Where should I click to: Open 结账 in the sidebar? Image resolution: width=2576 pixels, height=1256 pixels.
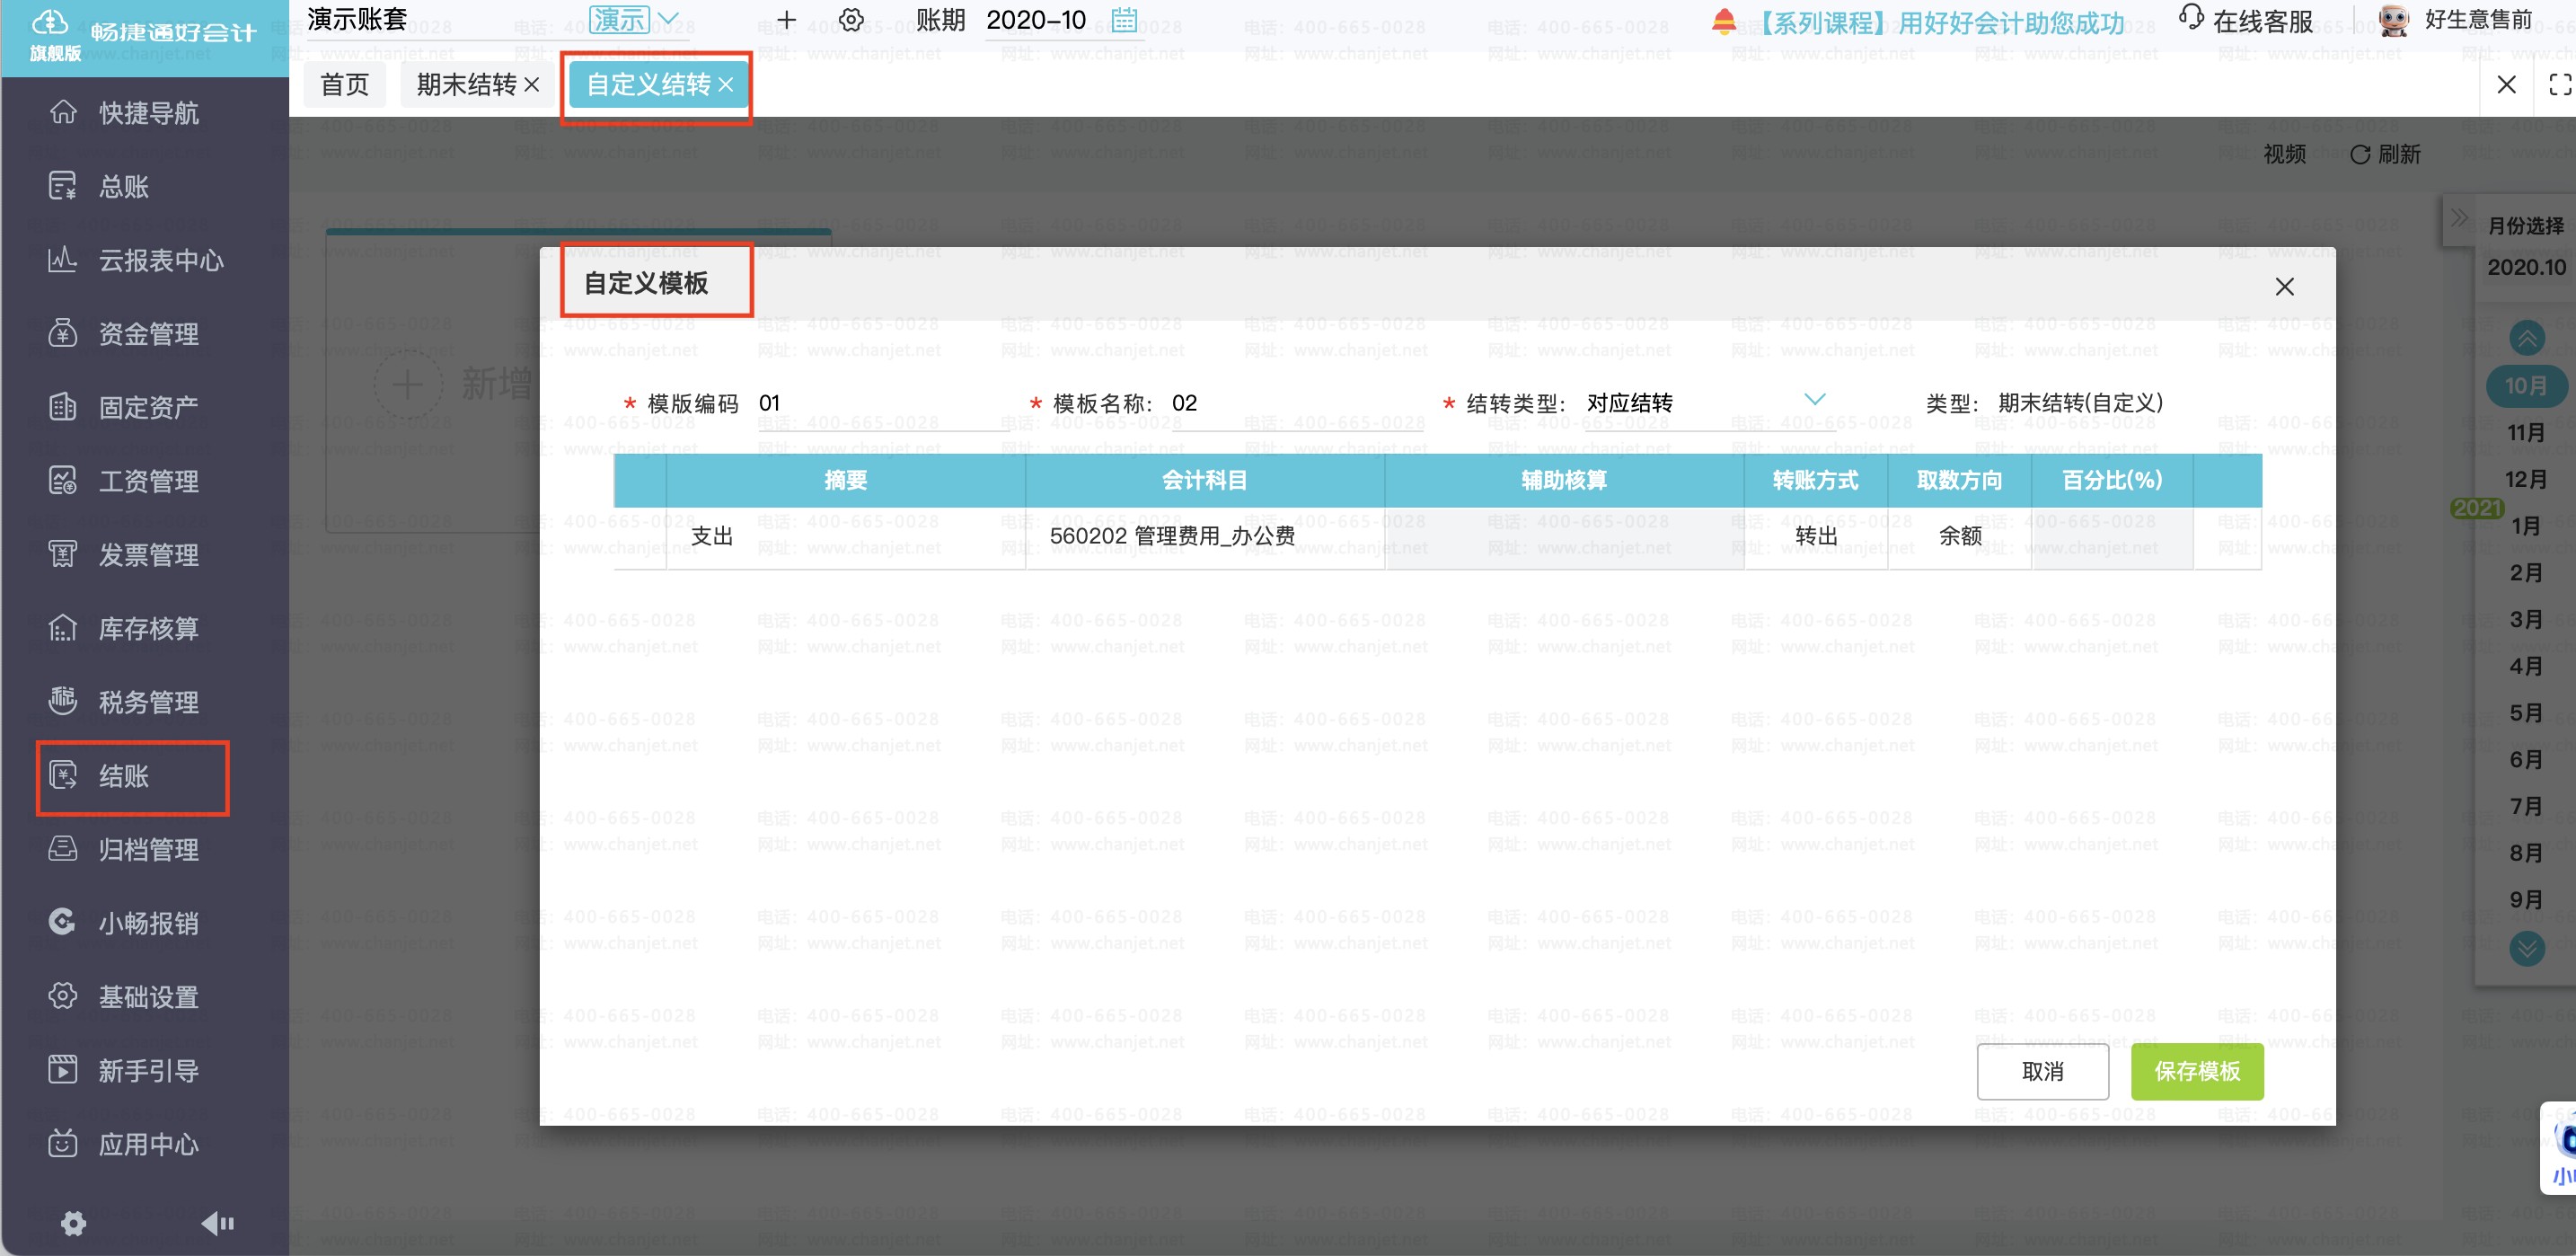point(133,776)
